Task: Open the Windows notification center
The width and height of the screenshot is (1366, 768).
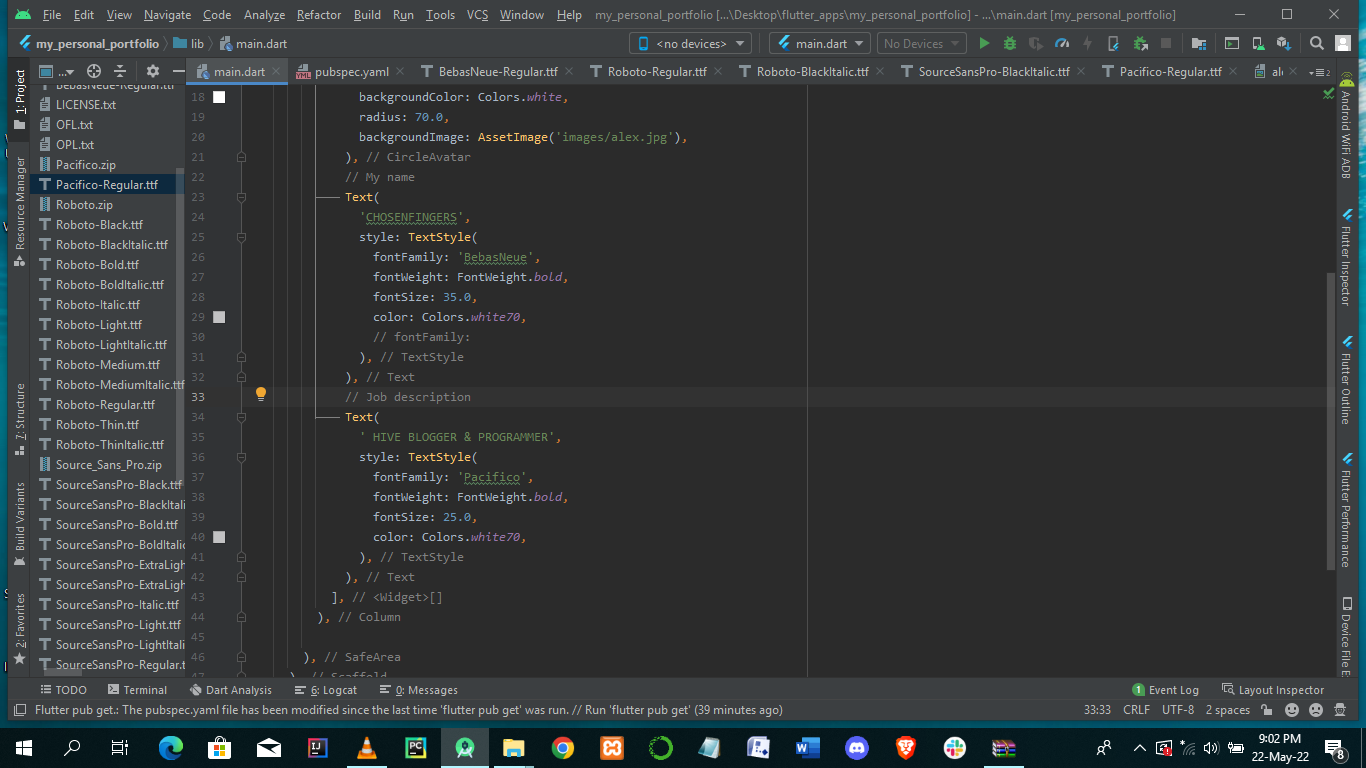Action: (x=1334, y=747)
